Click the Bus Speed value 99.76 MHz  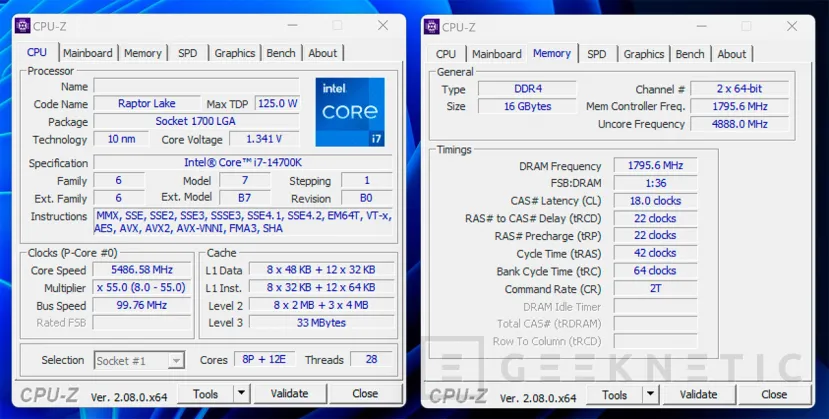142,305
